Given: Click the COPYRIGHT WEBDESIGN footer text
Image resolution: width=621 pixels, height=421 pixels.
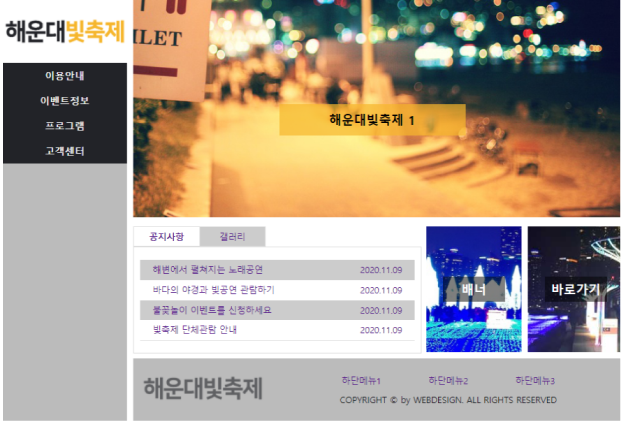Looking at the screenshot, I should click(447, 400).
